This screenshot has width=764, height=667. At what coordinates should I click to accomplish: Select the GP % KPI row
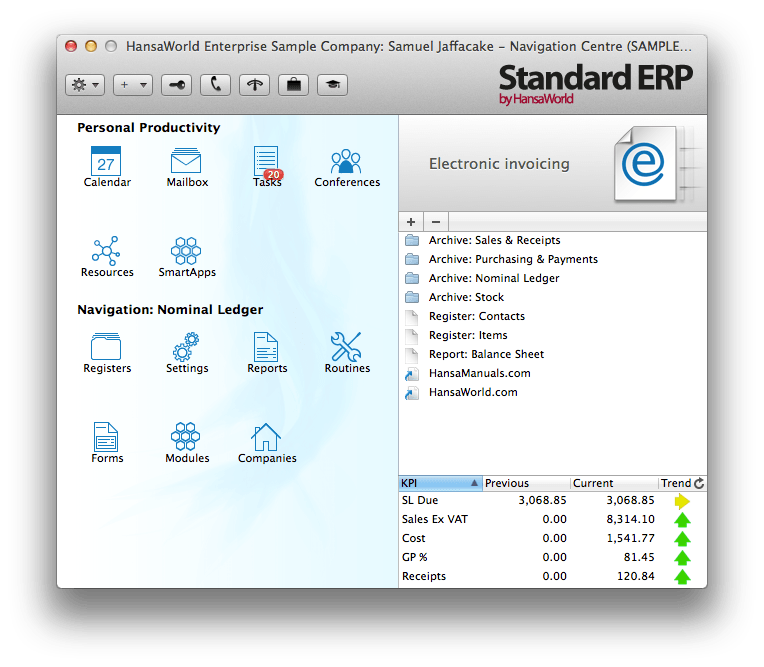click(x=553, y=557)
